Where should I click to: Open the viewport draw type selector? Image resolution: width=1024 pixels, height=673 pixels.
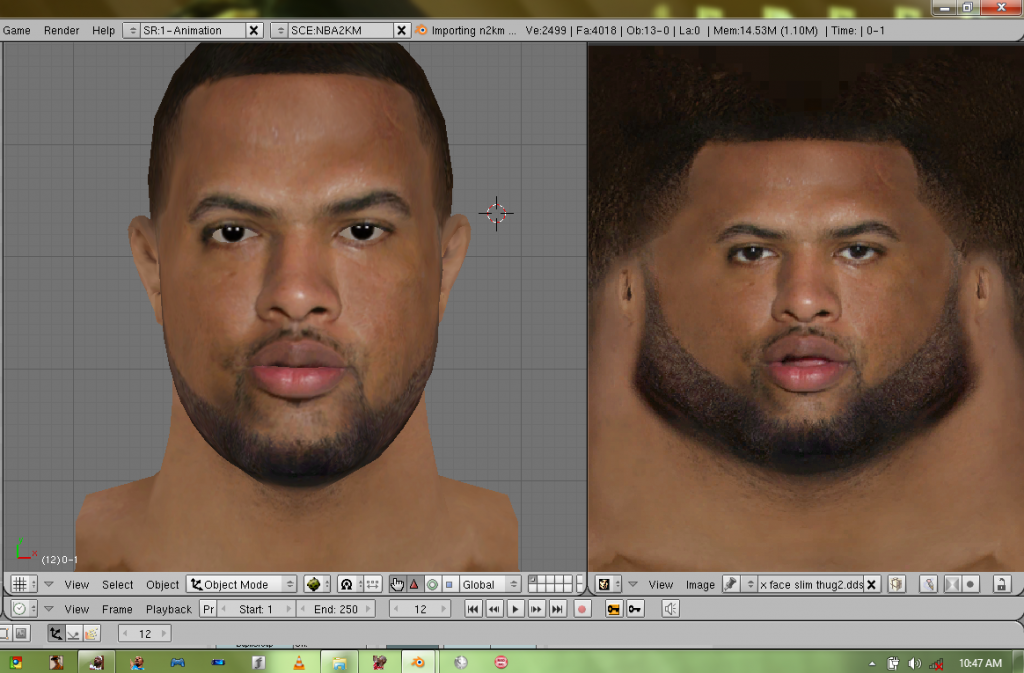[318, 584]
